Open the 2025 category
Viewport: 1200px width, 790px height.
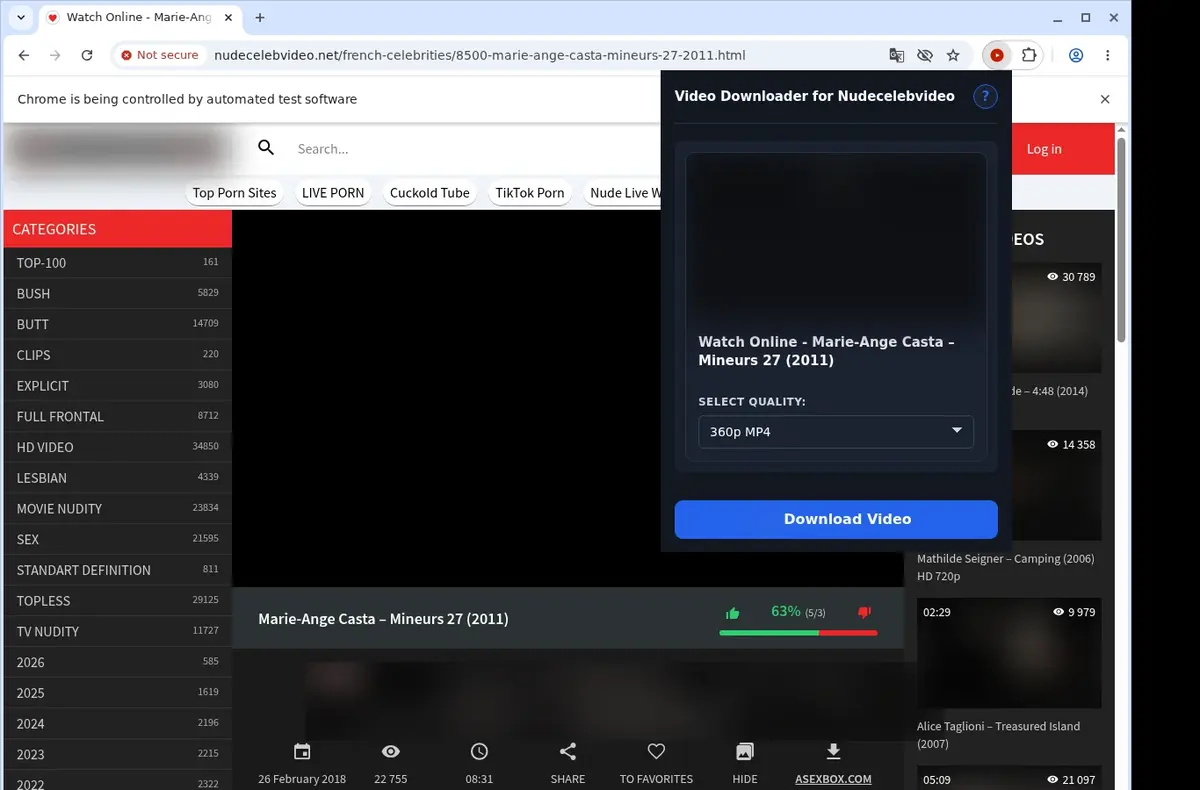(117, 693)
